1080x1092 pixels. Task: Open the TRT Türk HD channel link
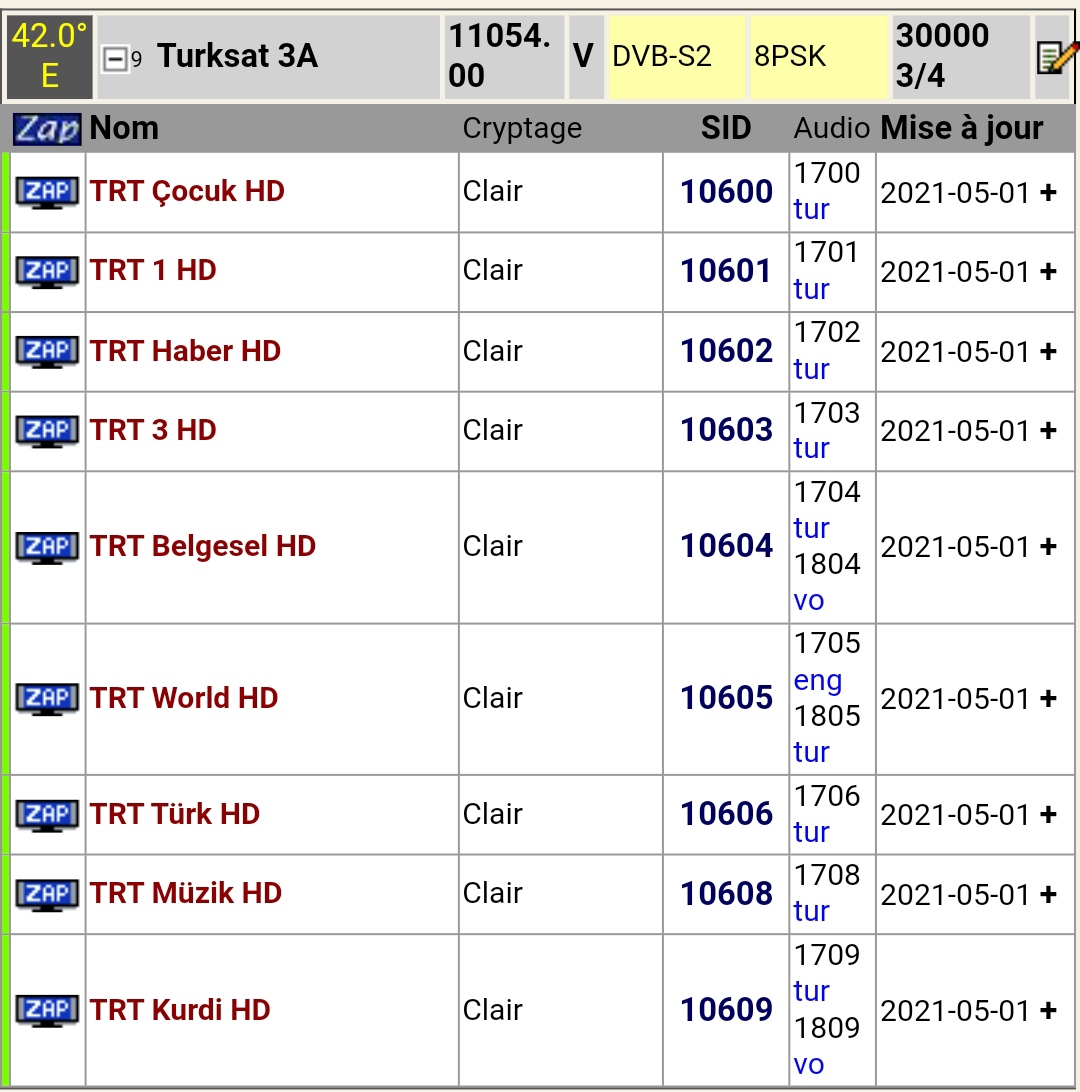(175, 813)
